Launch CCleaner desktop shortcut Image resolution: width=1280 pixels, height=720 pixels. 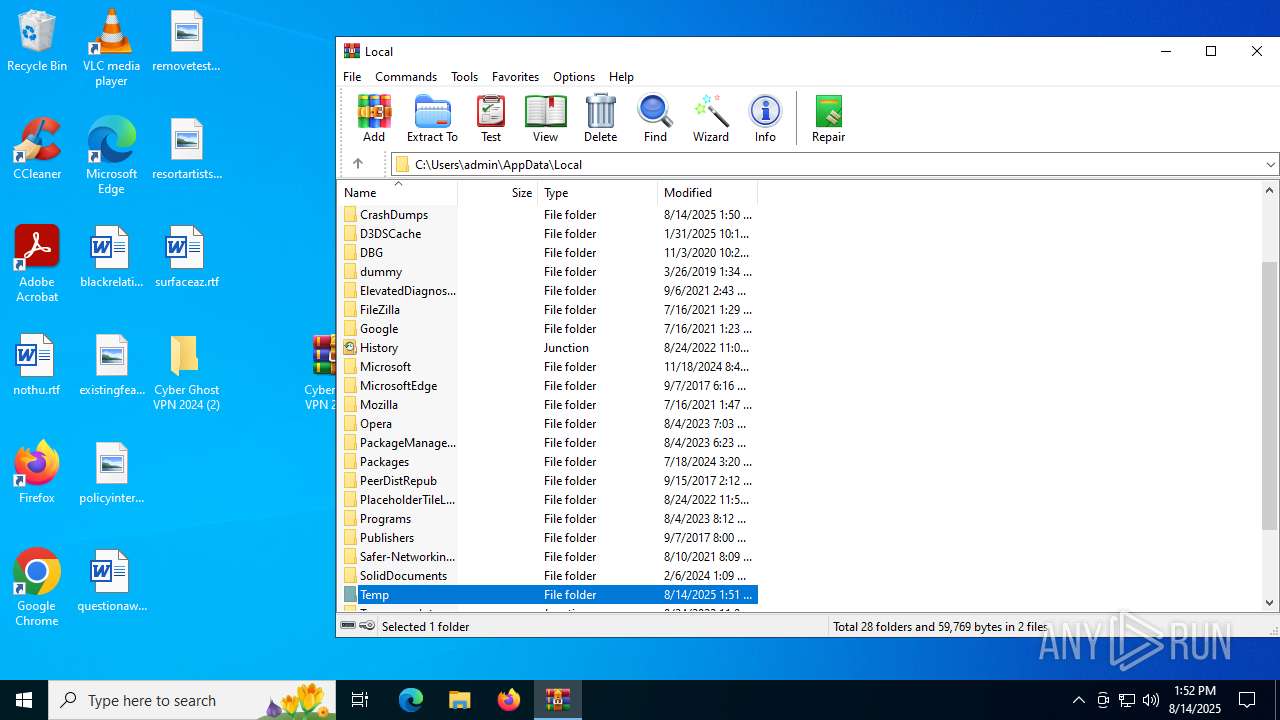click(x=37, y=149)
